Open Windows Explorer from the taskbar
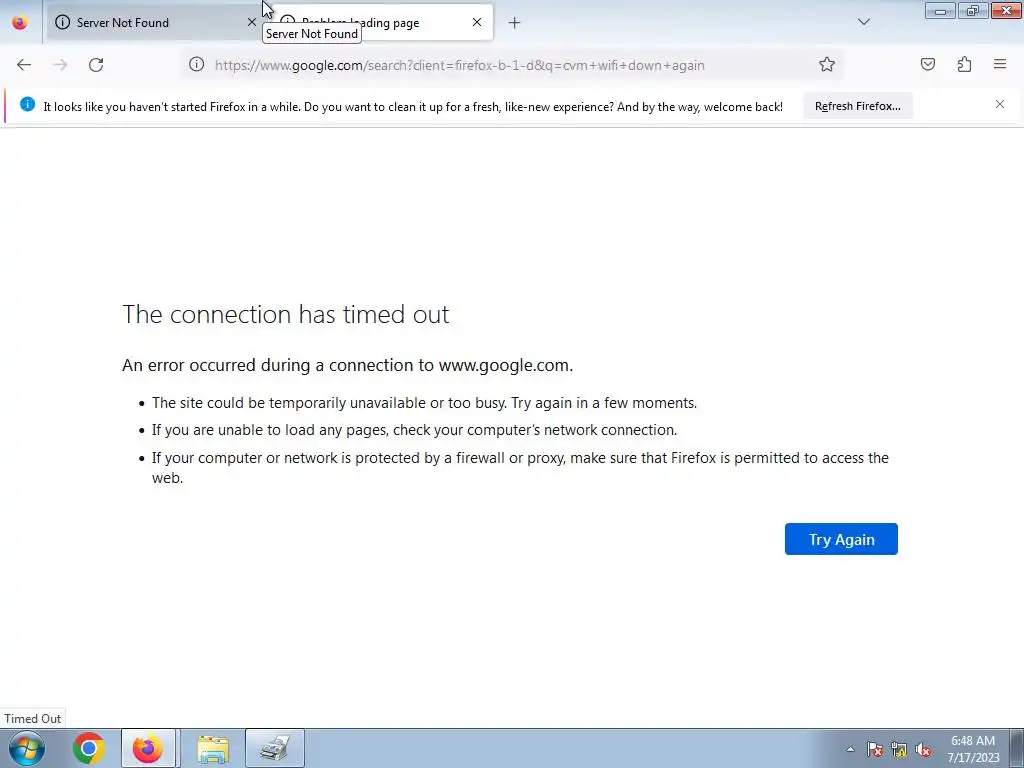 click(213, 748)
